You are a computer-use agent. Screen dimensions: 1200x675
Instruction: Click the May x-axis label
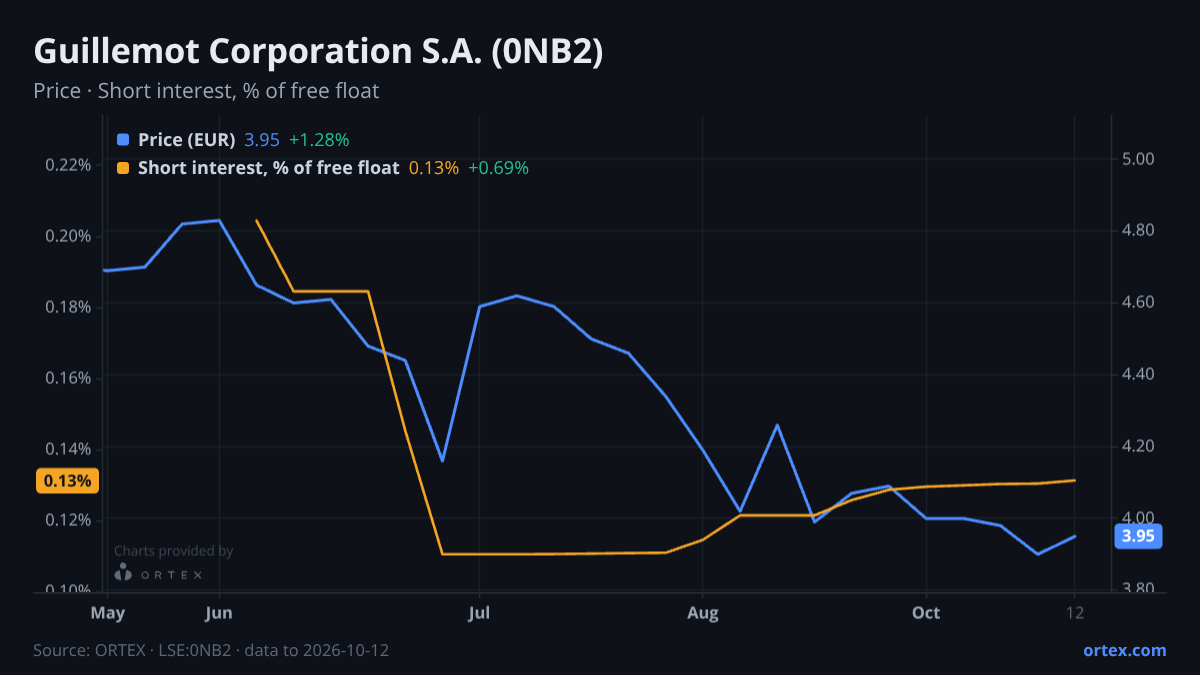click(x=107, y=613)
